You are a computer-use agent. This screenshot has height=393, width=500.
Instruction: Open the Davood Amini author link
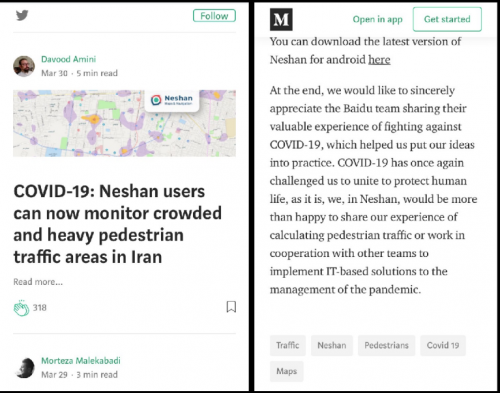68,59
